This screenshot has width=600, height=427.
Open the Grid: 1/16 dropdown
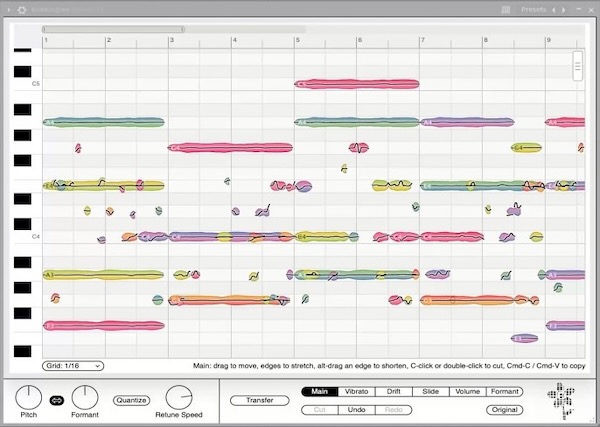(x=73, y=366)
